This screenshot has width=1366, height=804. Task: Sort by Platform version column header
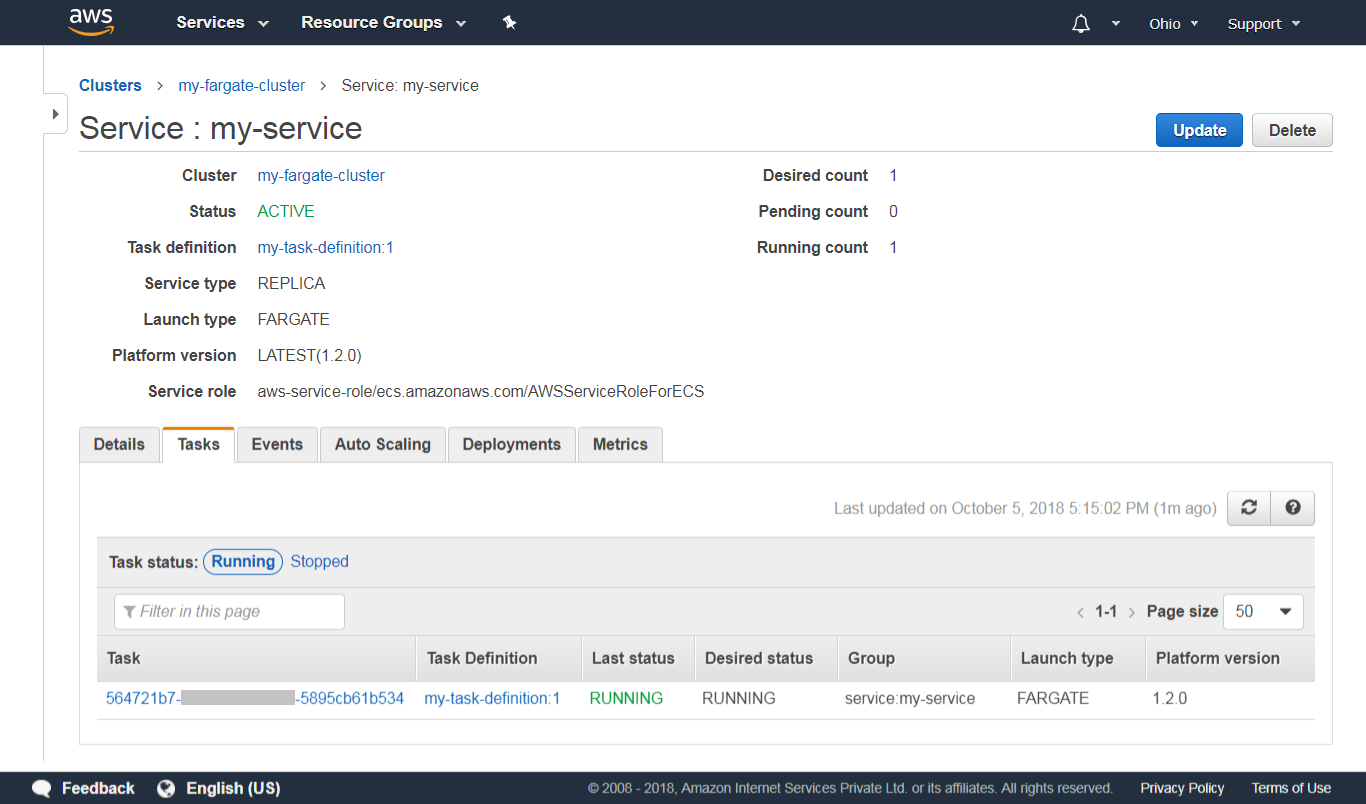tap(1230, 659)
